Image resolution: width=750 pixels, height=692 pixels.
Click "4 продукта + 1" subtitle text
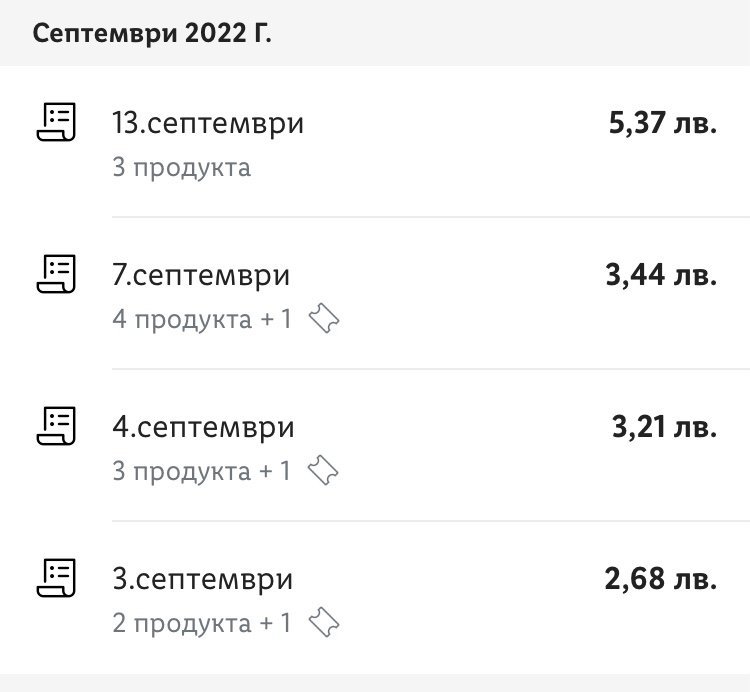pyautogui.click(x=202, y=320)
